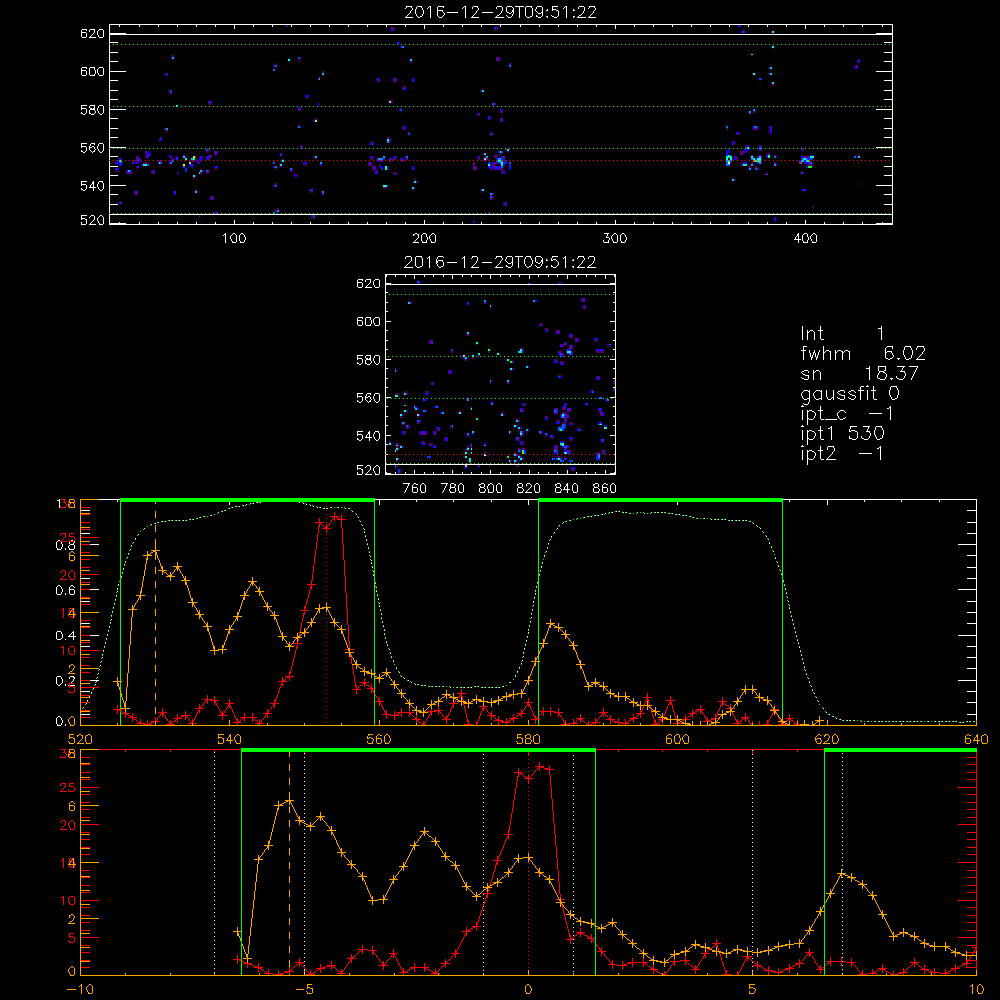Click the timestamp title above the wide top image
The height and width of the screenshot is (1000, 1000).
coord(501,12)
